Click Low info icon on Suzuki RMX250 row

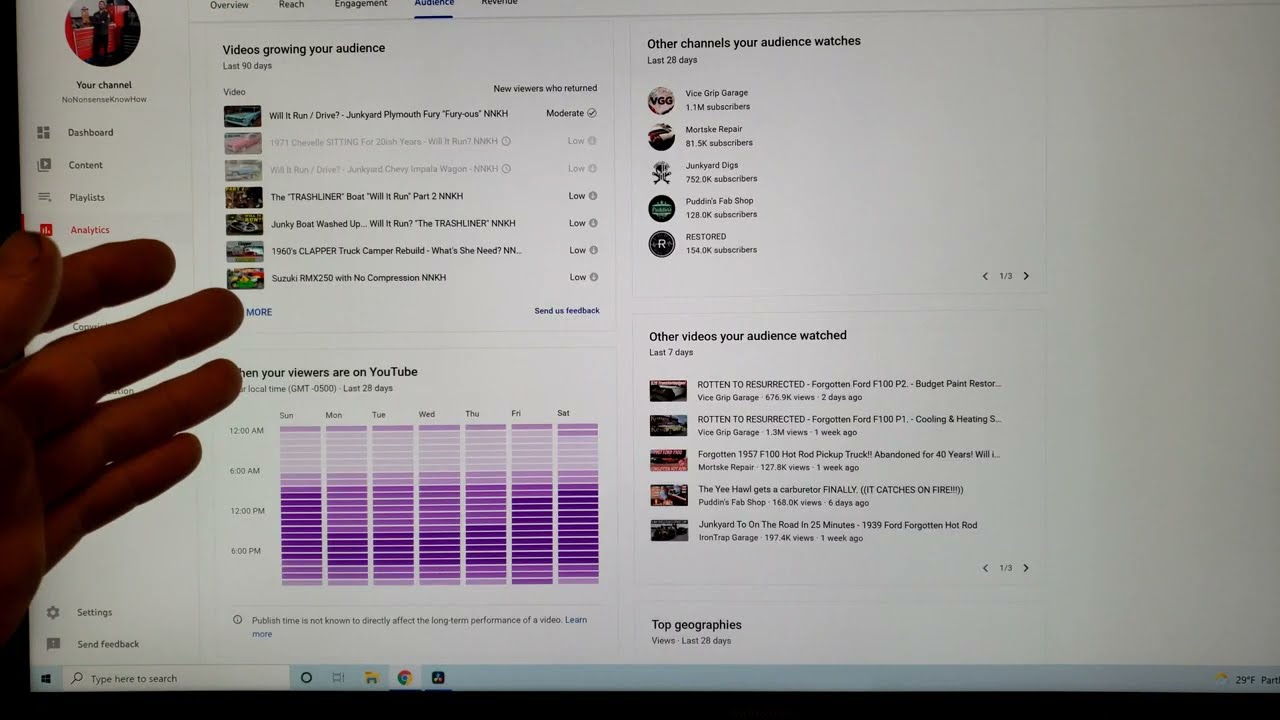tap(594, 277)
